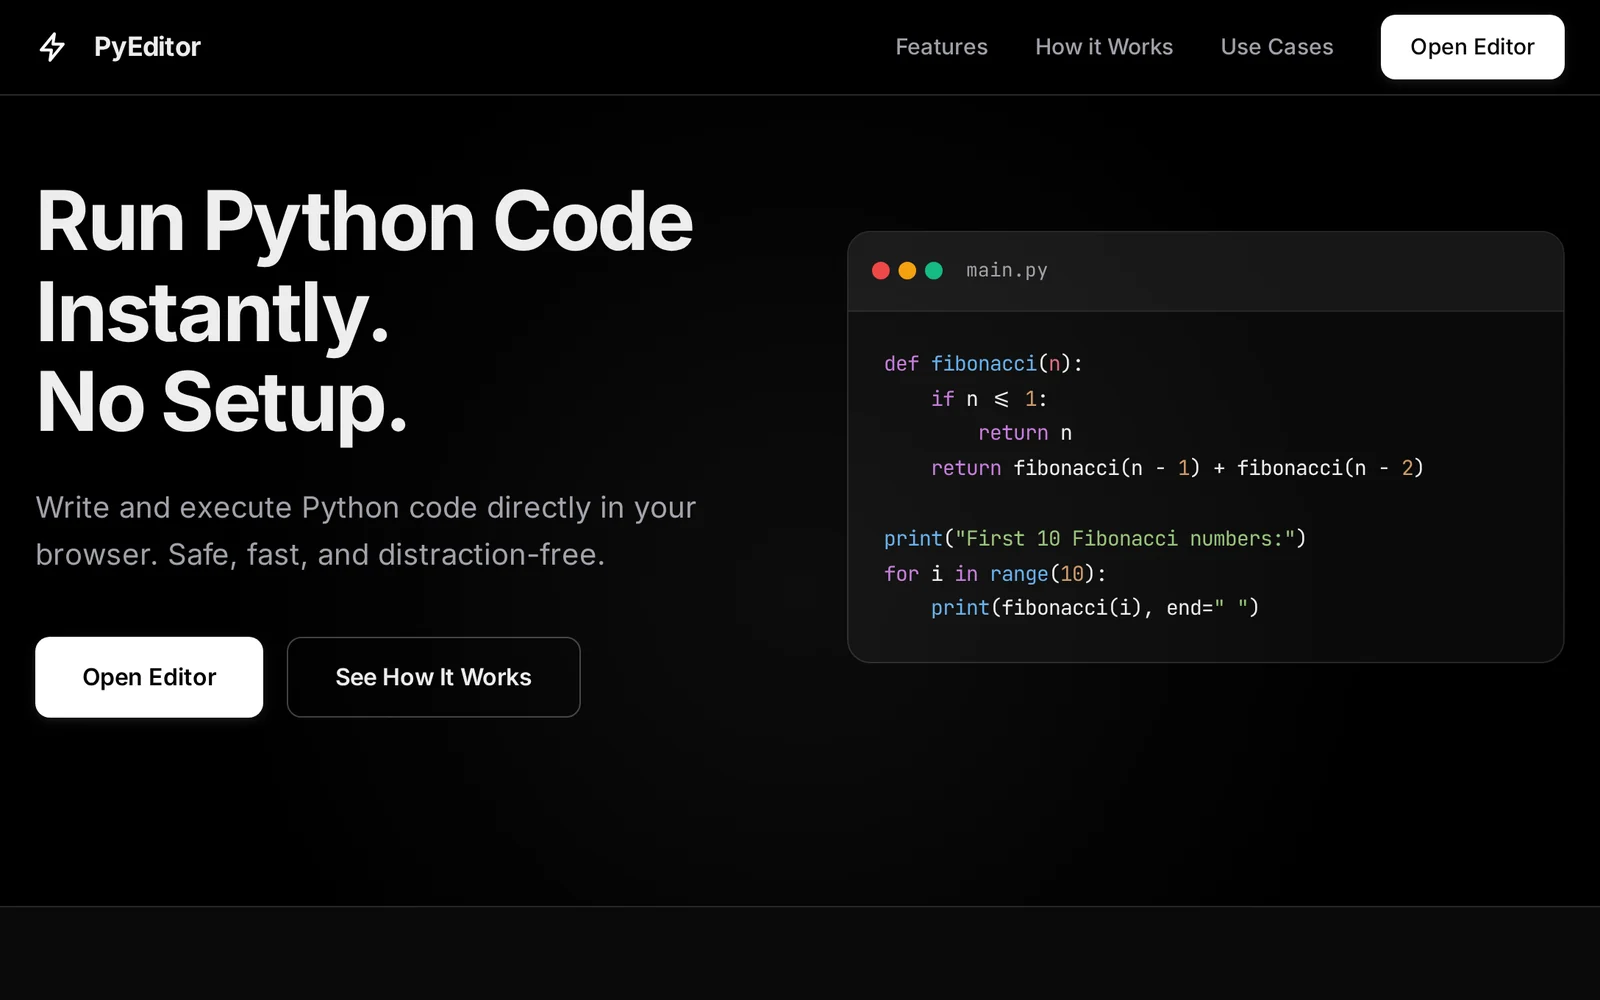Click the recursive return fibonacci line
This screenshot has height=1000, width=1600.
(1177, 468)
